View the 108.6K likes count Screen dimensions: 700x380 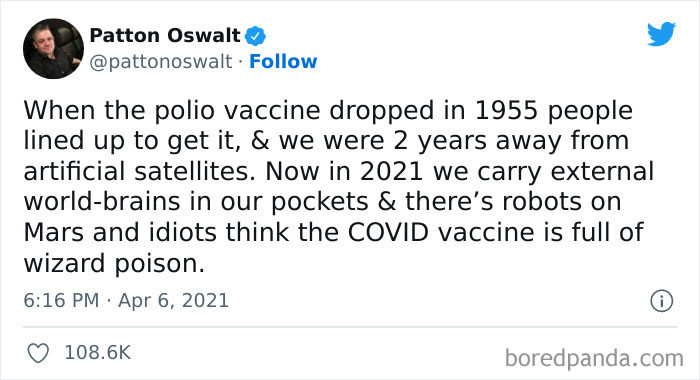(98, 353)
